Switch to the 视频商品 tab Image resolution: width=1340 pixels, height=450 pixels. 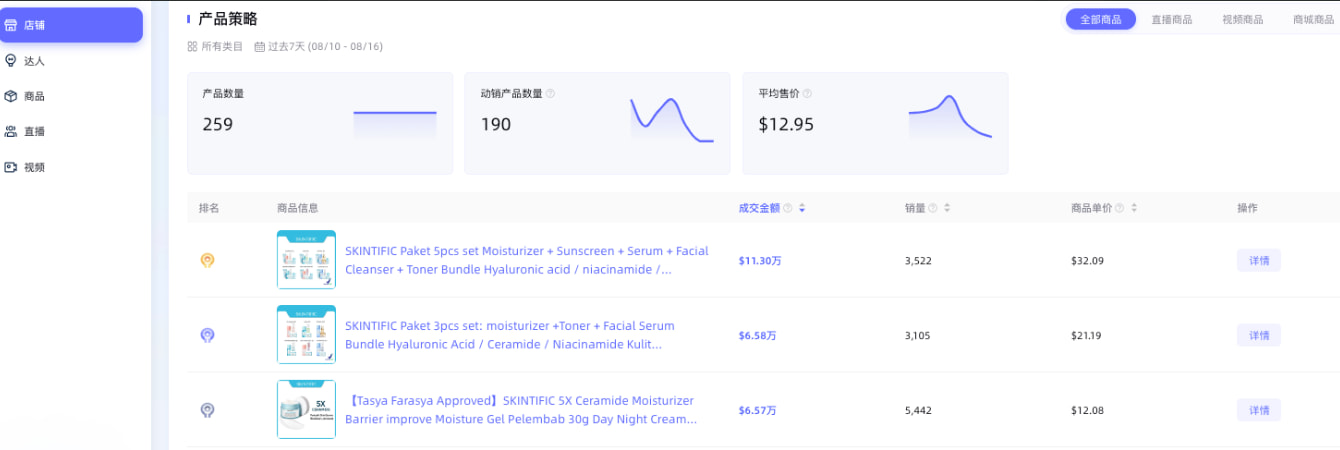point(1242,19)
